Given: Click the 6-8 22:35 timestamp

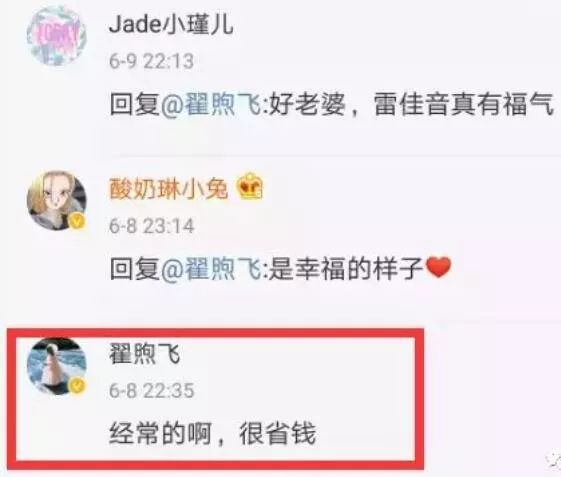Looking at the screenshot, I should point(151,390).
